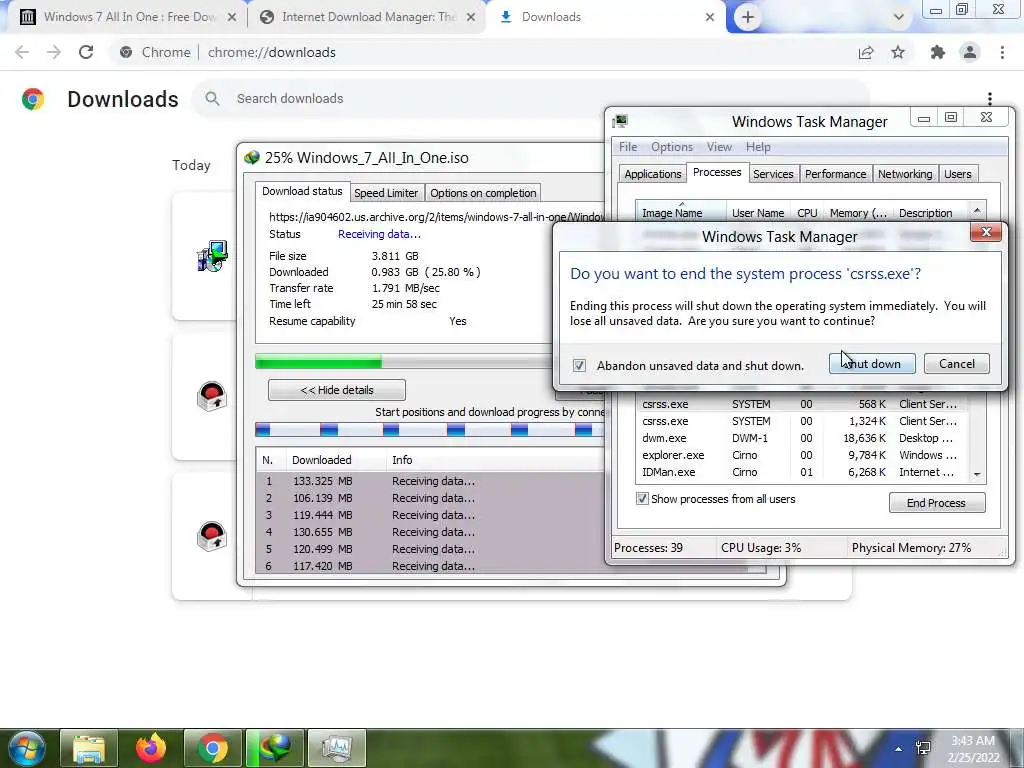
Task: Sort processes by Description column
Action: 930,213
